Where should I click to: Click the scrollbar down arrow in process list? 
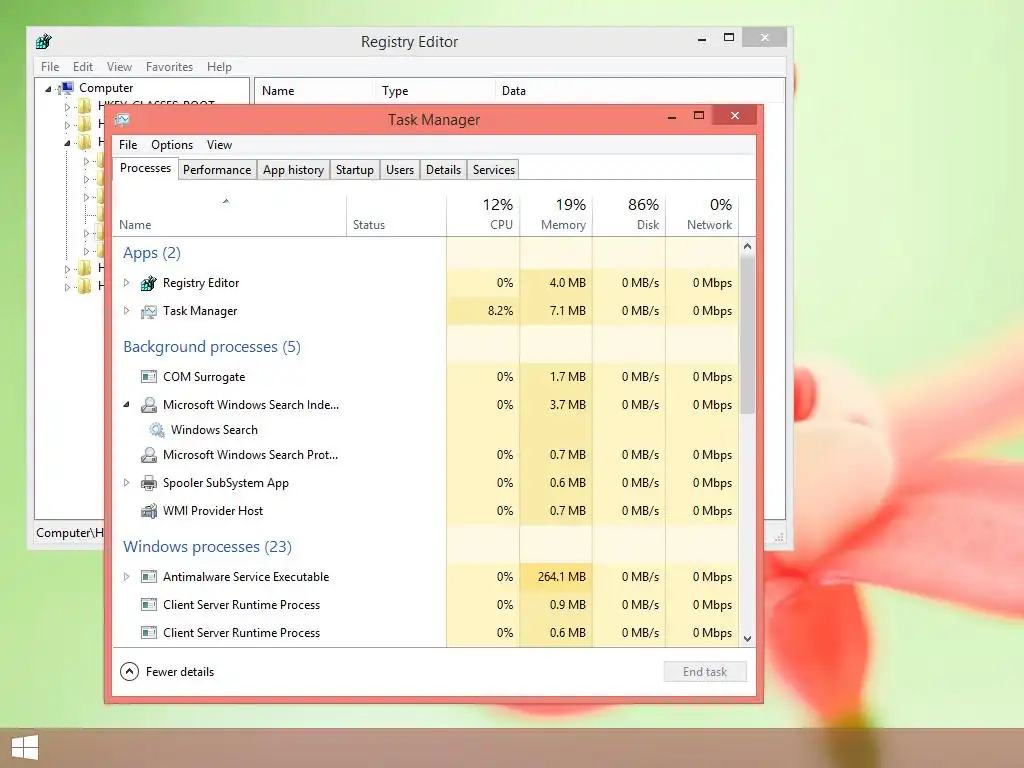(x=748, y=639)
